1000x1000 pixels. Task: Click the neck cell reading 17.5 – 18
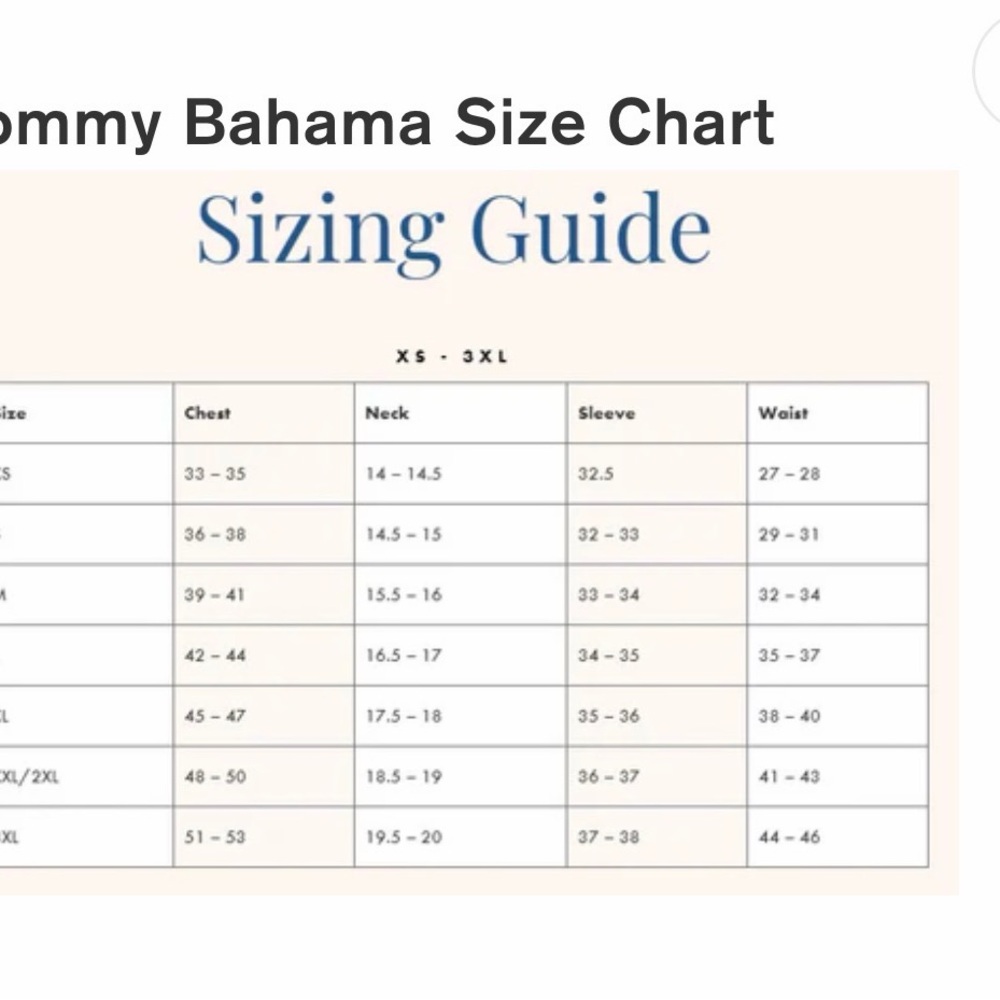point(460,716)
